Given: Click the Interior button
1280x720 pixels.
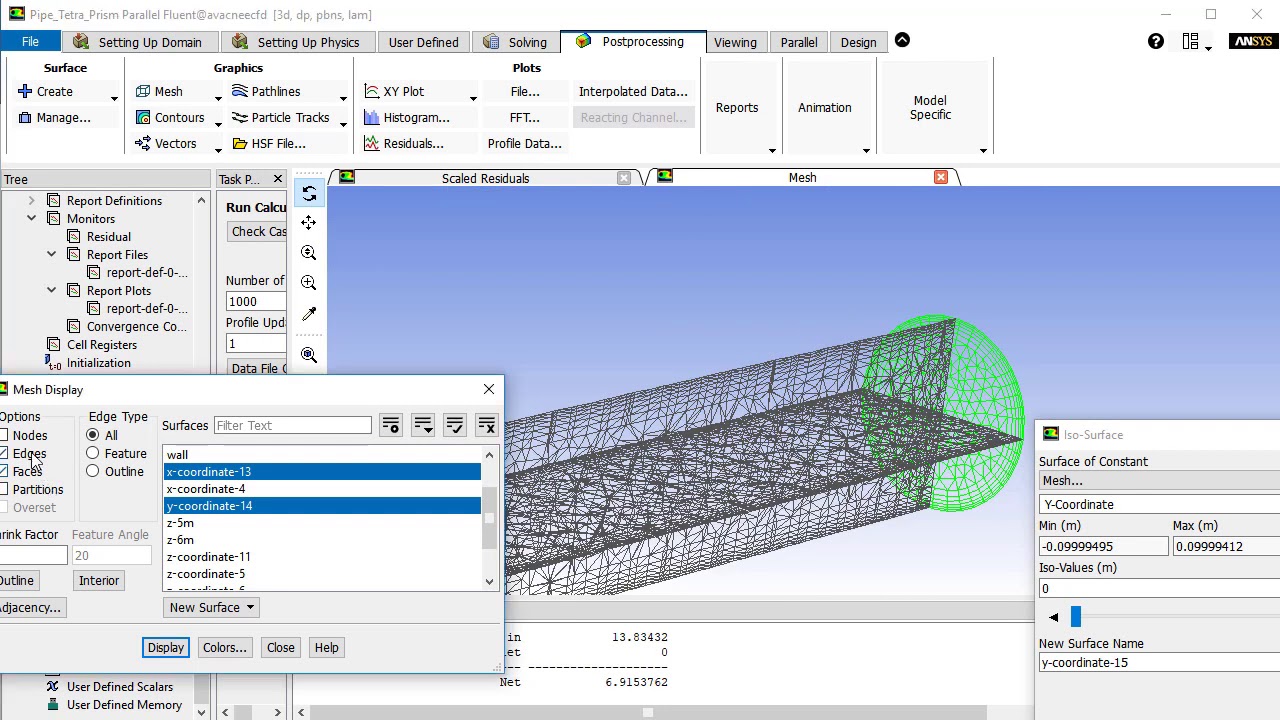Looking at the screenshot, I should click(x=99, y=580).
